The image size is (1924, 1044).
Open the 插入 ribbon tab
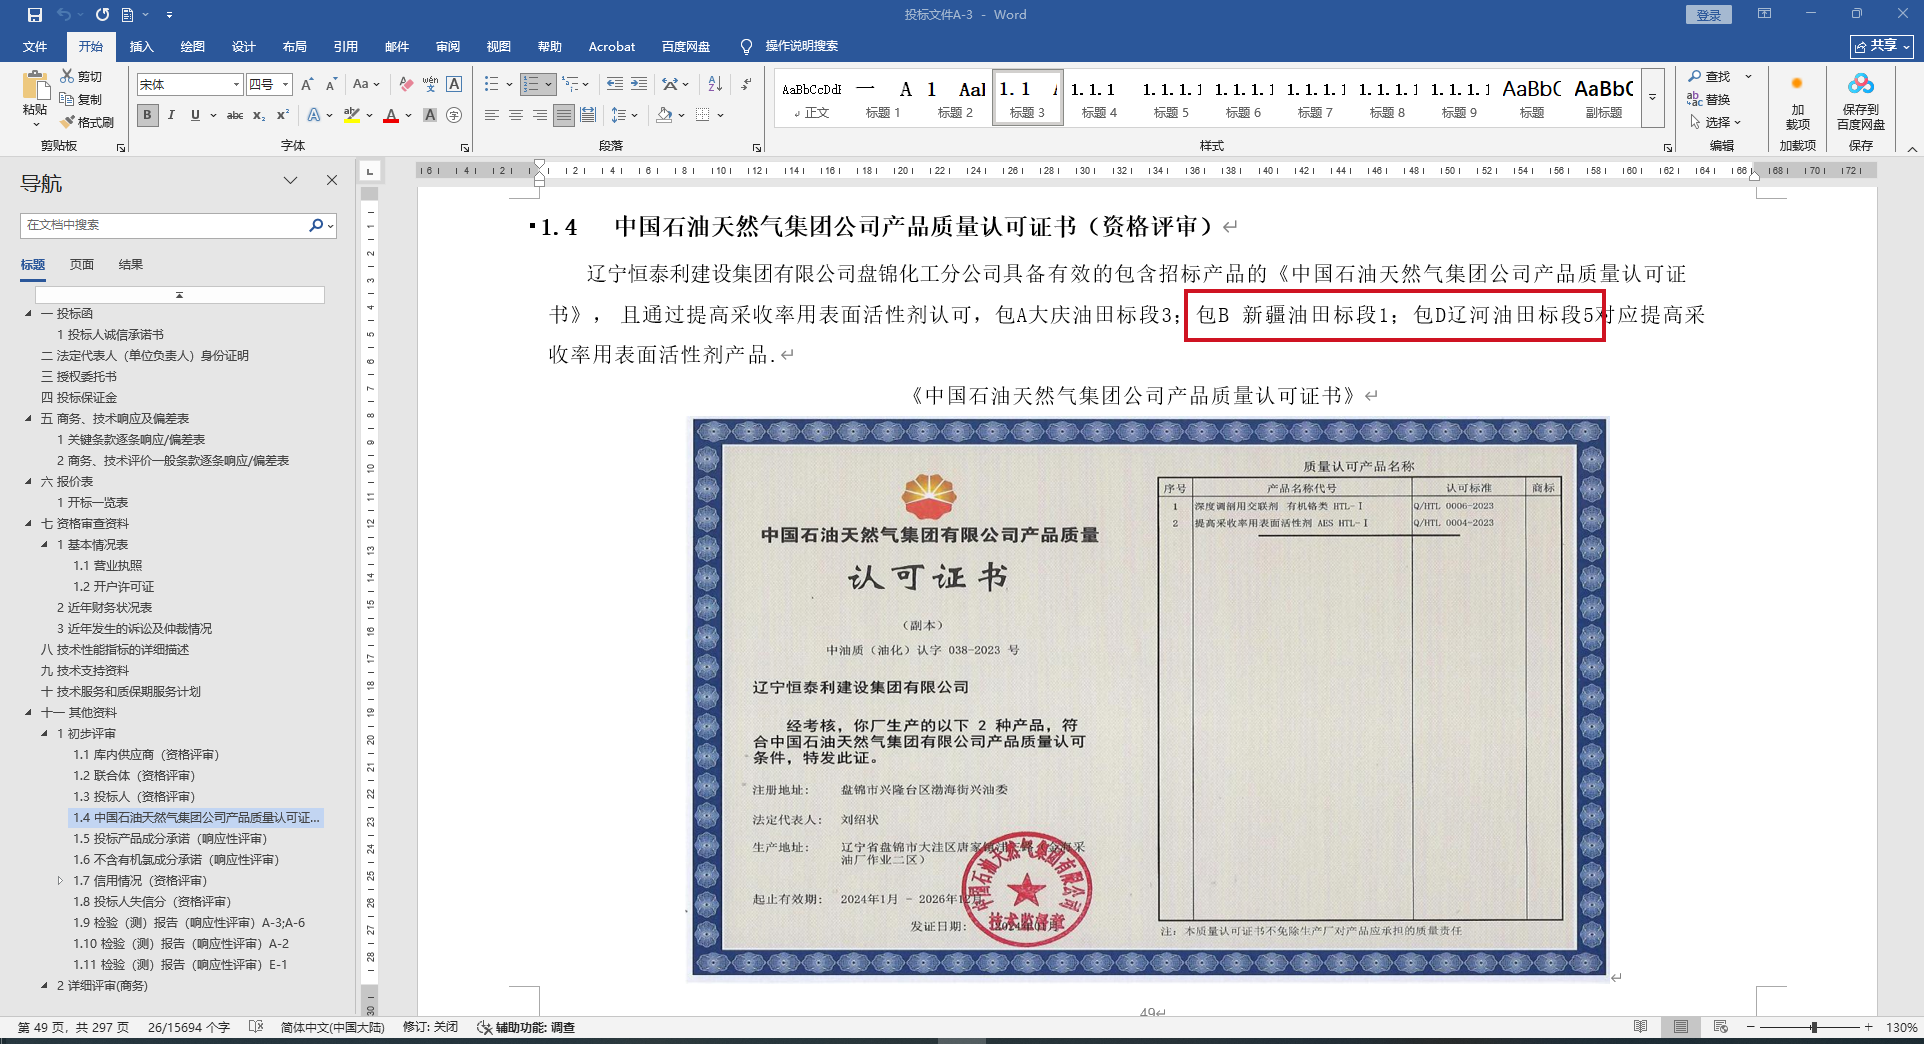[142, 46]
